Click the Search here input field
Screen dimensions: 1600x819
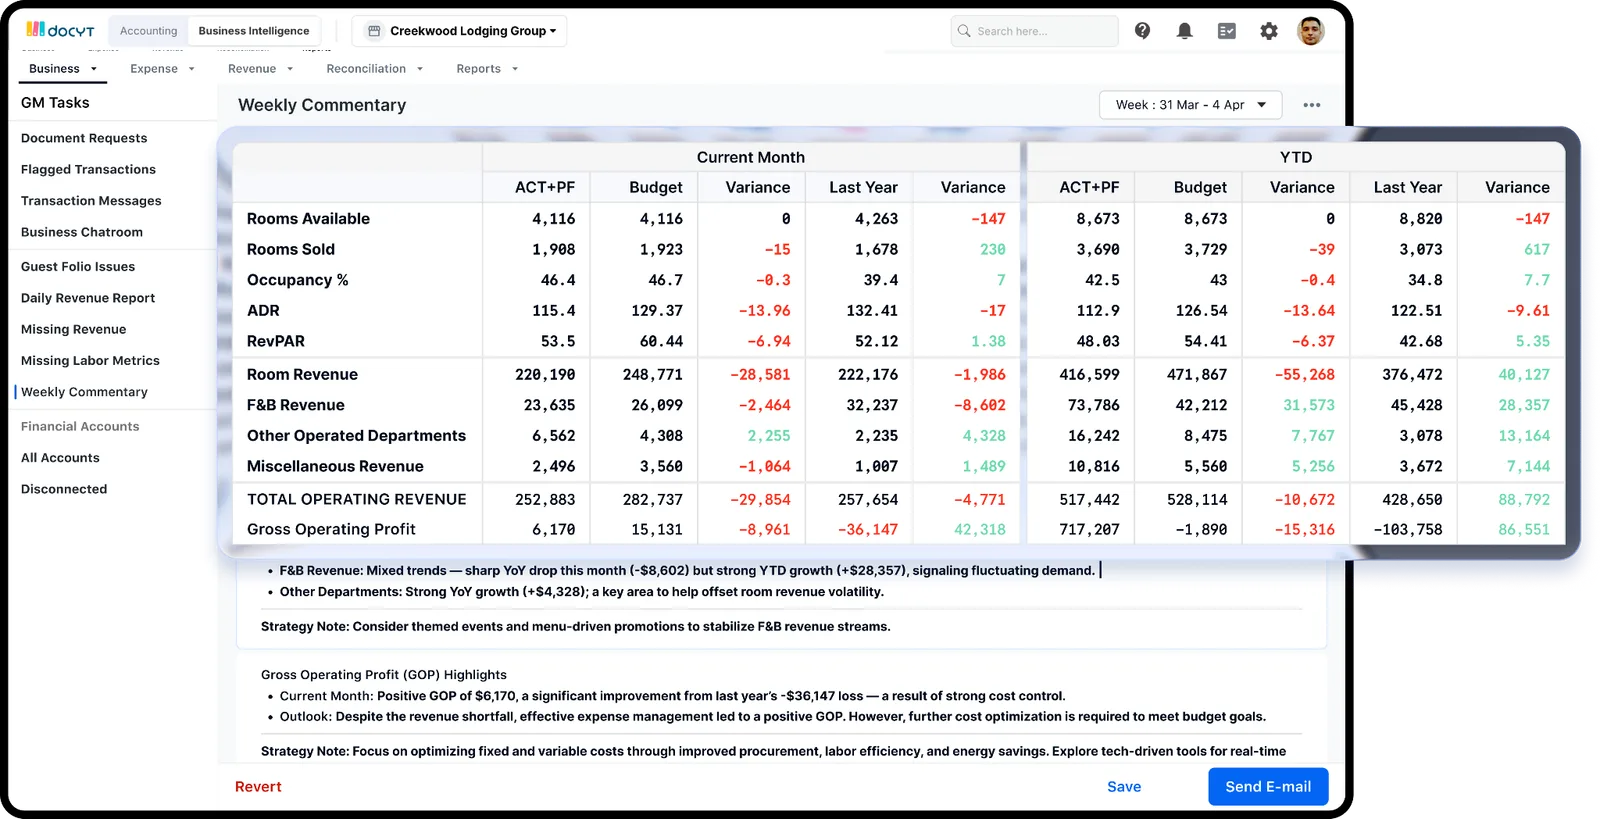coord(1035,31)
